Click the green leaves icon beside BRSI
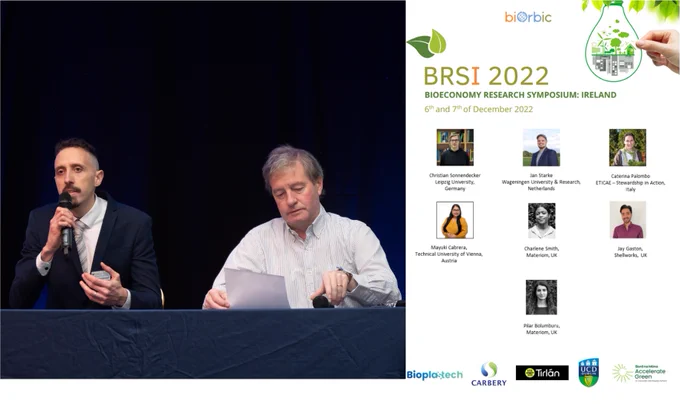Screen dimensions: 680x404 [x=427, y=43]
